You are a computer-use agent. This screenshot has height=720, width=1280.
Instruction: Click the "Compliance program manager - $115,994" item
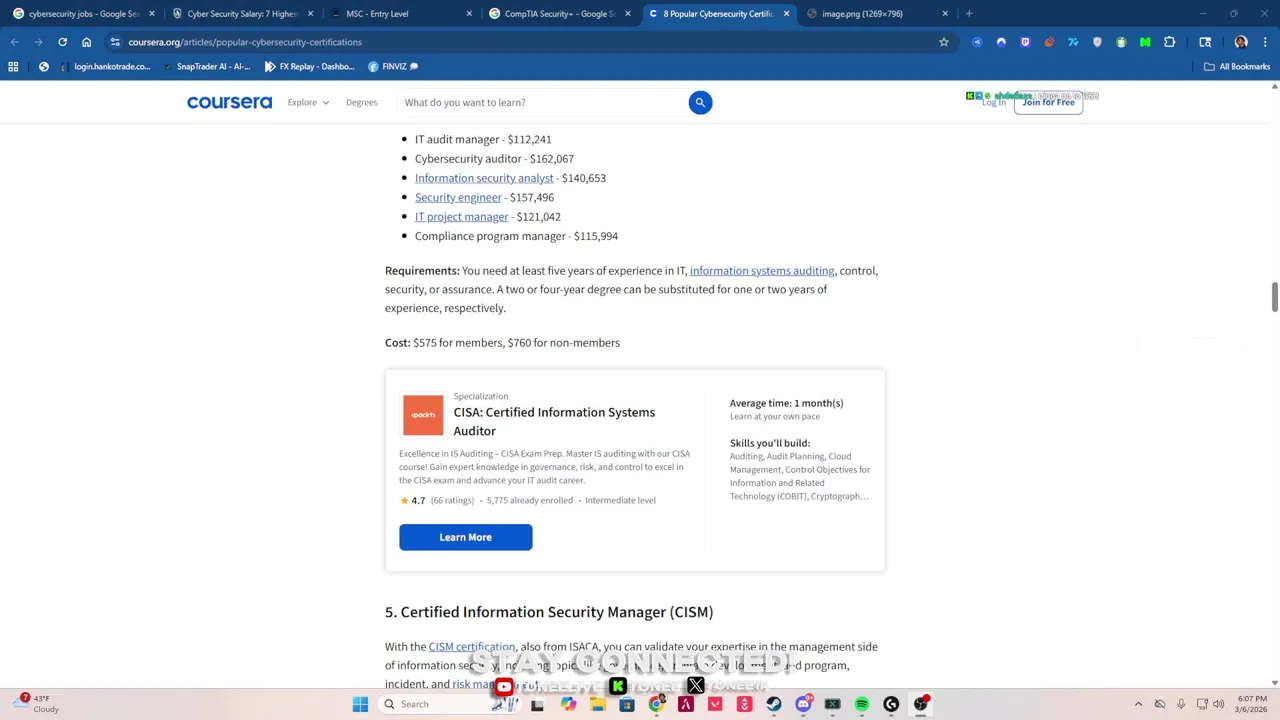516,236
